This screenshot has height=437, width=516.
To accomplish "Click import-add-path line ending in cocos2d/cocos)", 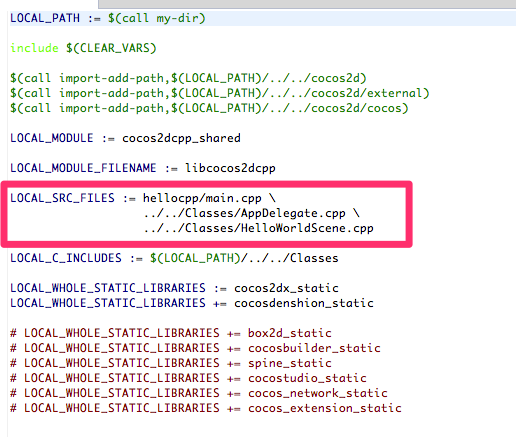I will click(x=209, y=108).
